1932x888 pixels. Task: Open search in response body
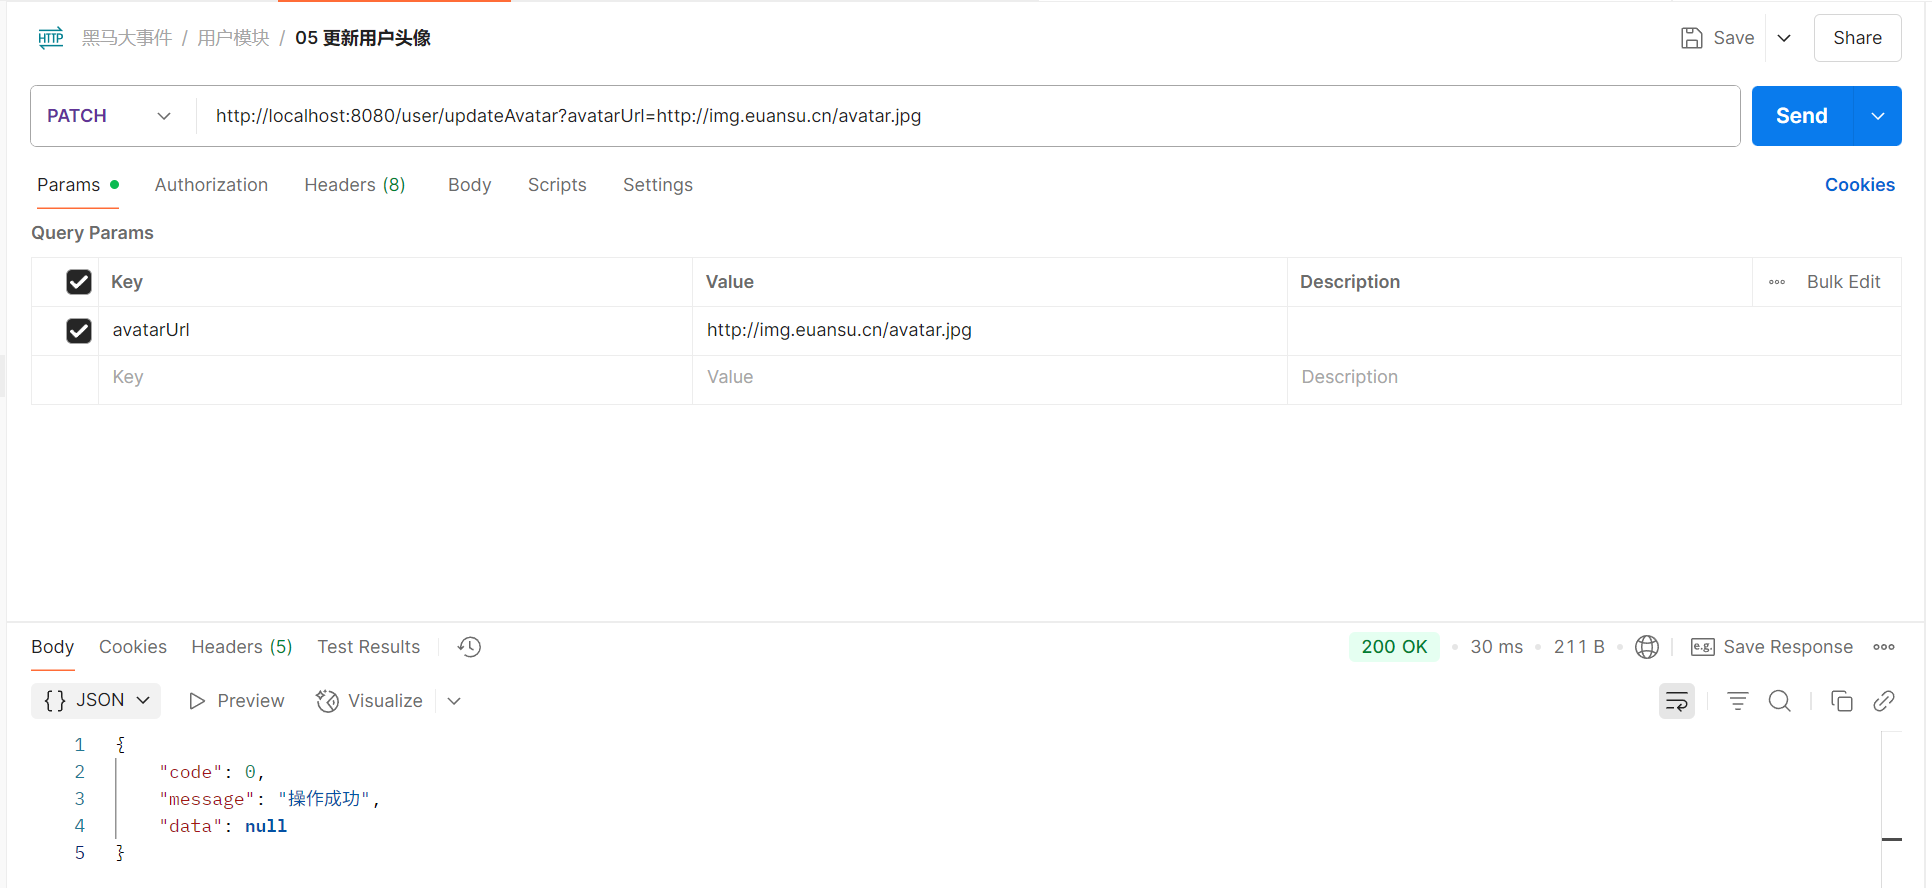tap(1779, 701)
